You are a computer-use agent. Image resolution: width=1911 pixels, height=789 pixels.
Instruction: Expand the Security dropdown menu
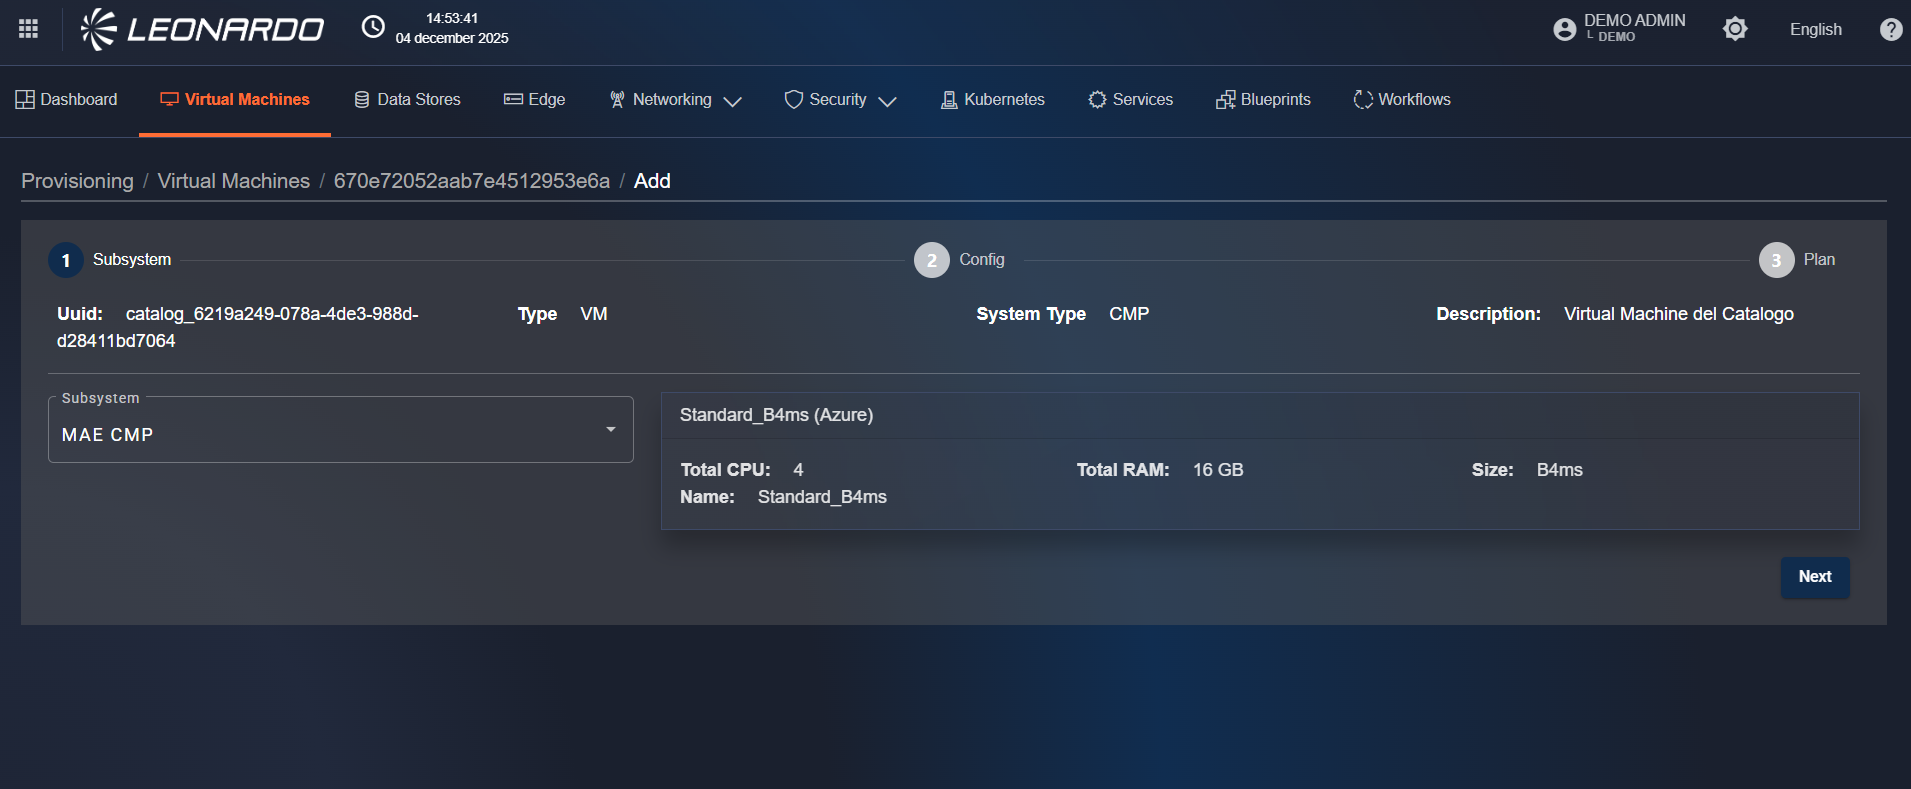(x=840, y=100)
